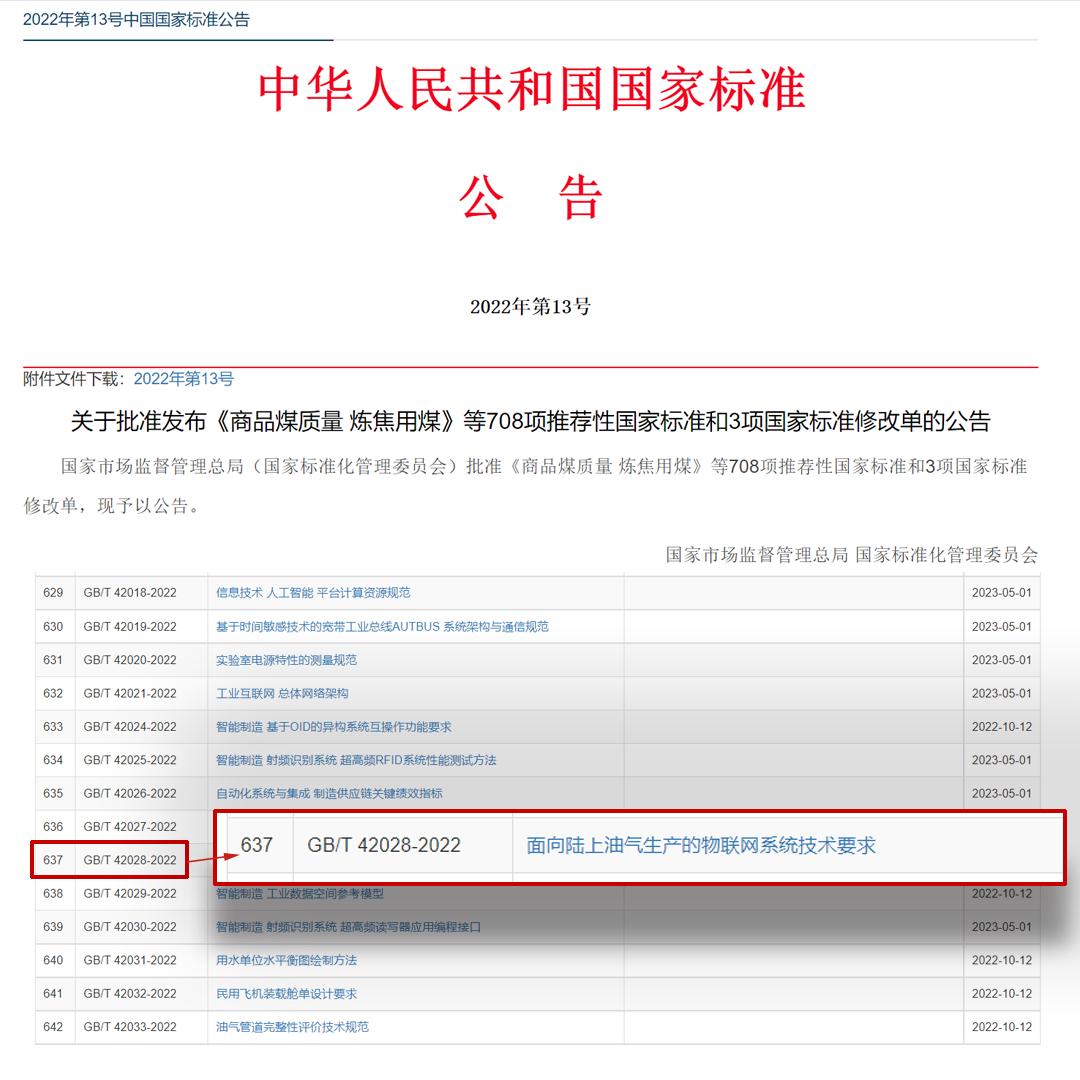This screenshot has width=1080, height=1080.
Task: Select the implementation date 2023-05-01 for entry 629
Action: 1003,592
